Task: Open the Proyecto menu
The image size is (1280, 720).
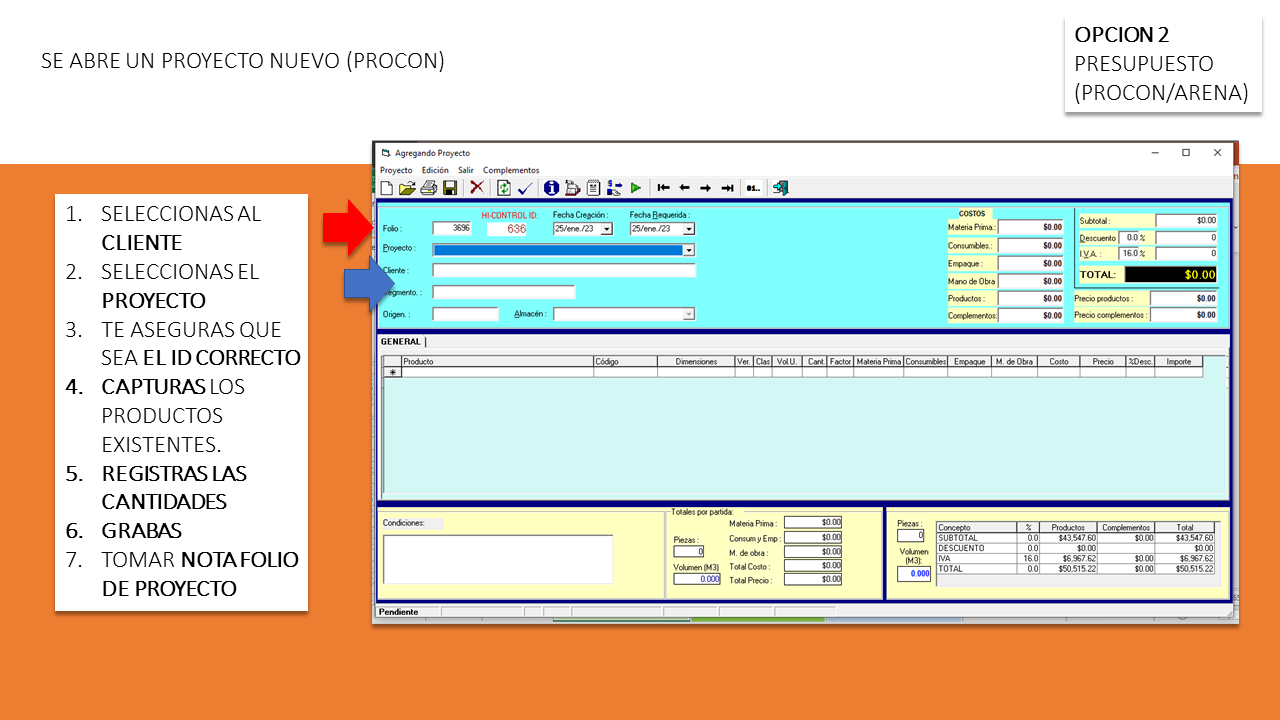Action: [x=396, y=170]
